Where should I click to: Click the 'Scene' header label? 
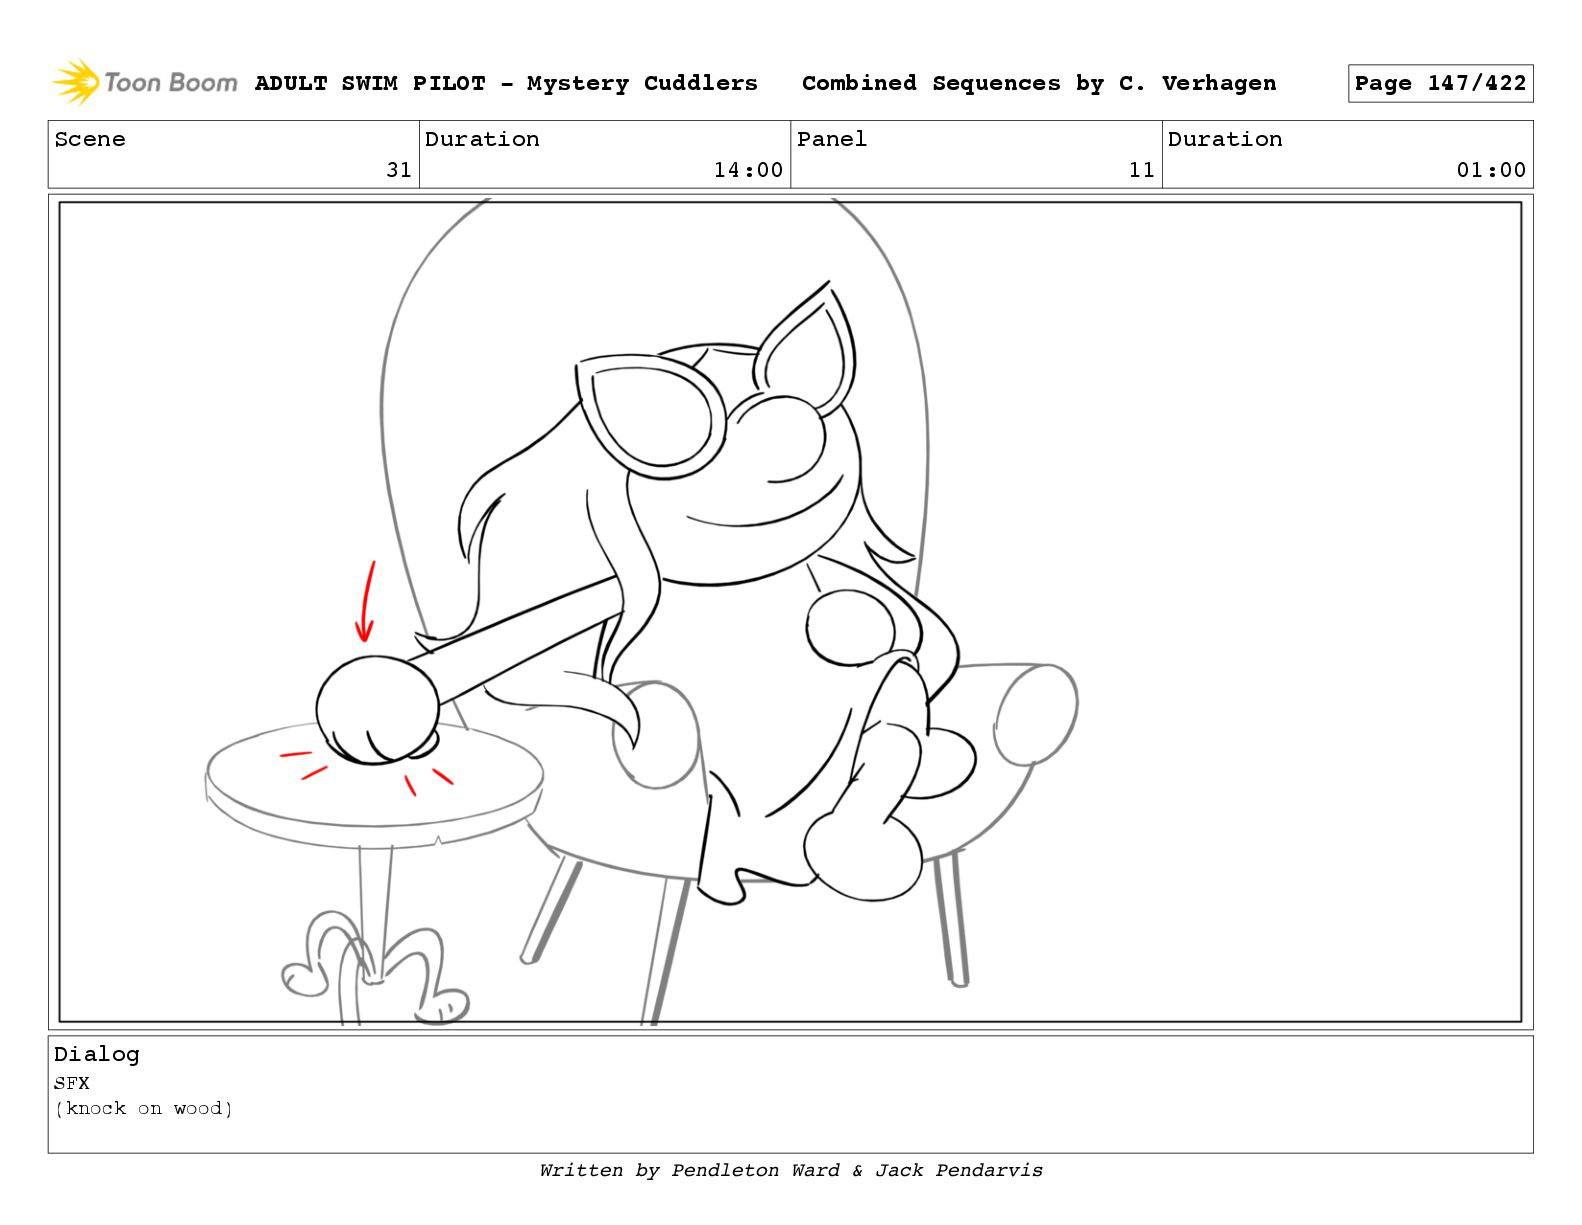pyautogui.click(x=90, y=139)
